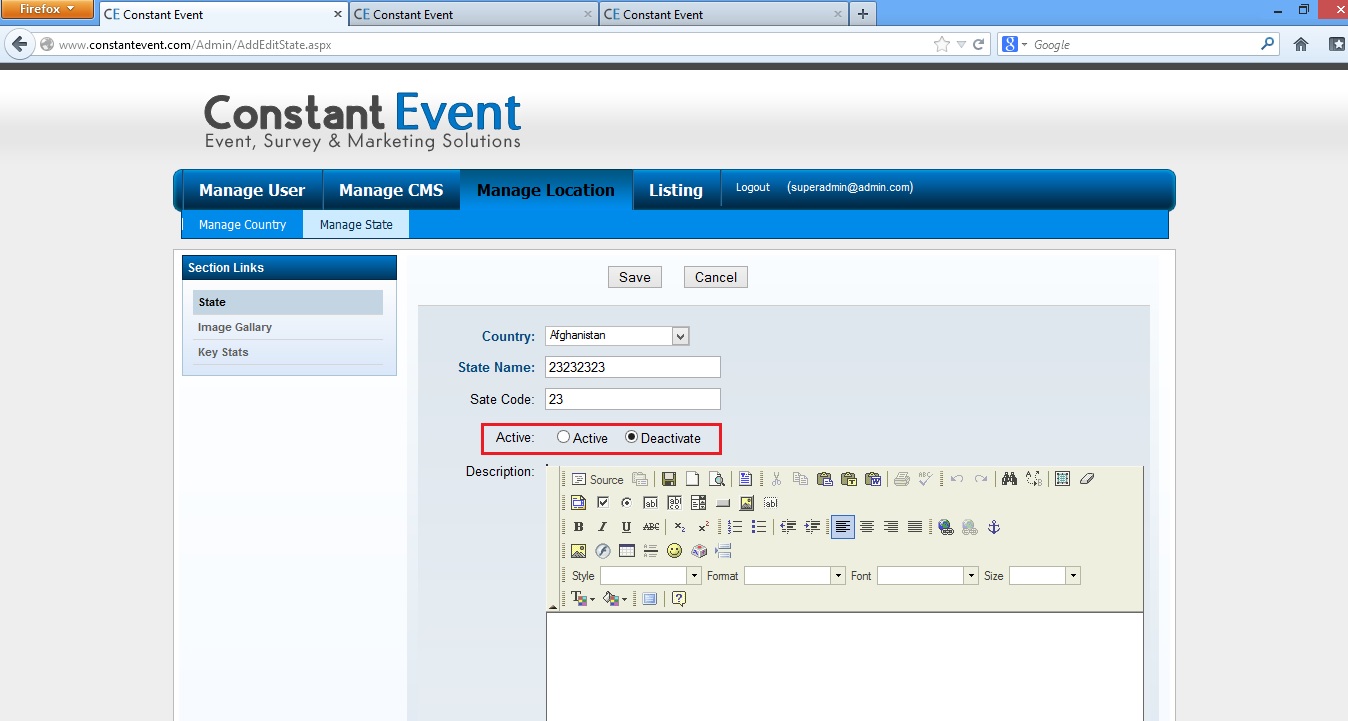Insert a textarea form icon

click(x=674, y=503)
